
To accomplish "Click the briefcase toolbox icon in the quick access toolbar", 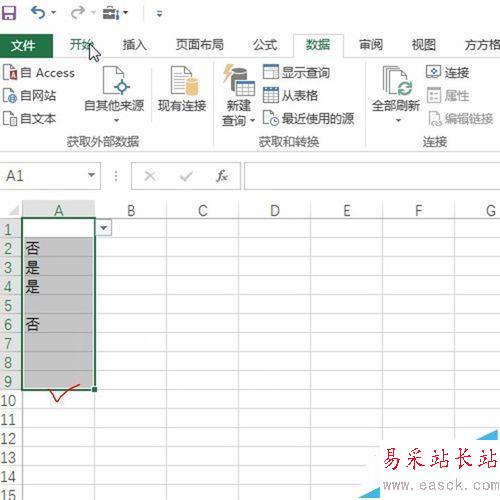I will pos(111,13).
